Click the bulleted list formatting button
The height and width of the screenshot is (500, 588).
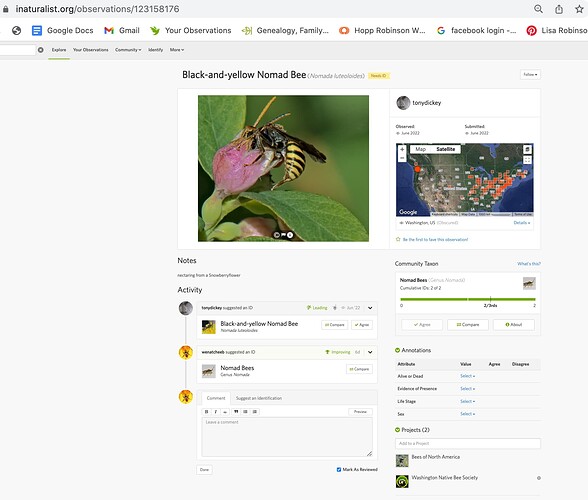[x=245, y=411]
